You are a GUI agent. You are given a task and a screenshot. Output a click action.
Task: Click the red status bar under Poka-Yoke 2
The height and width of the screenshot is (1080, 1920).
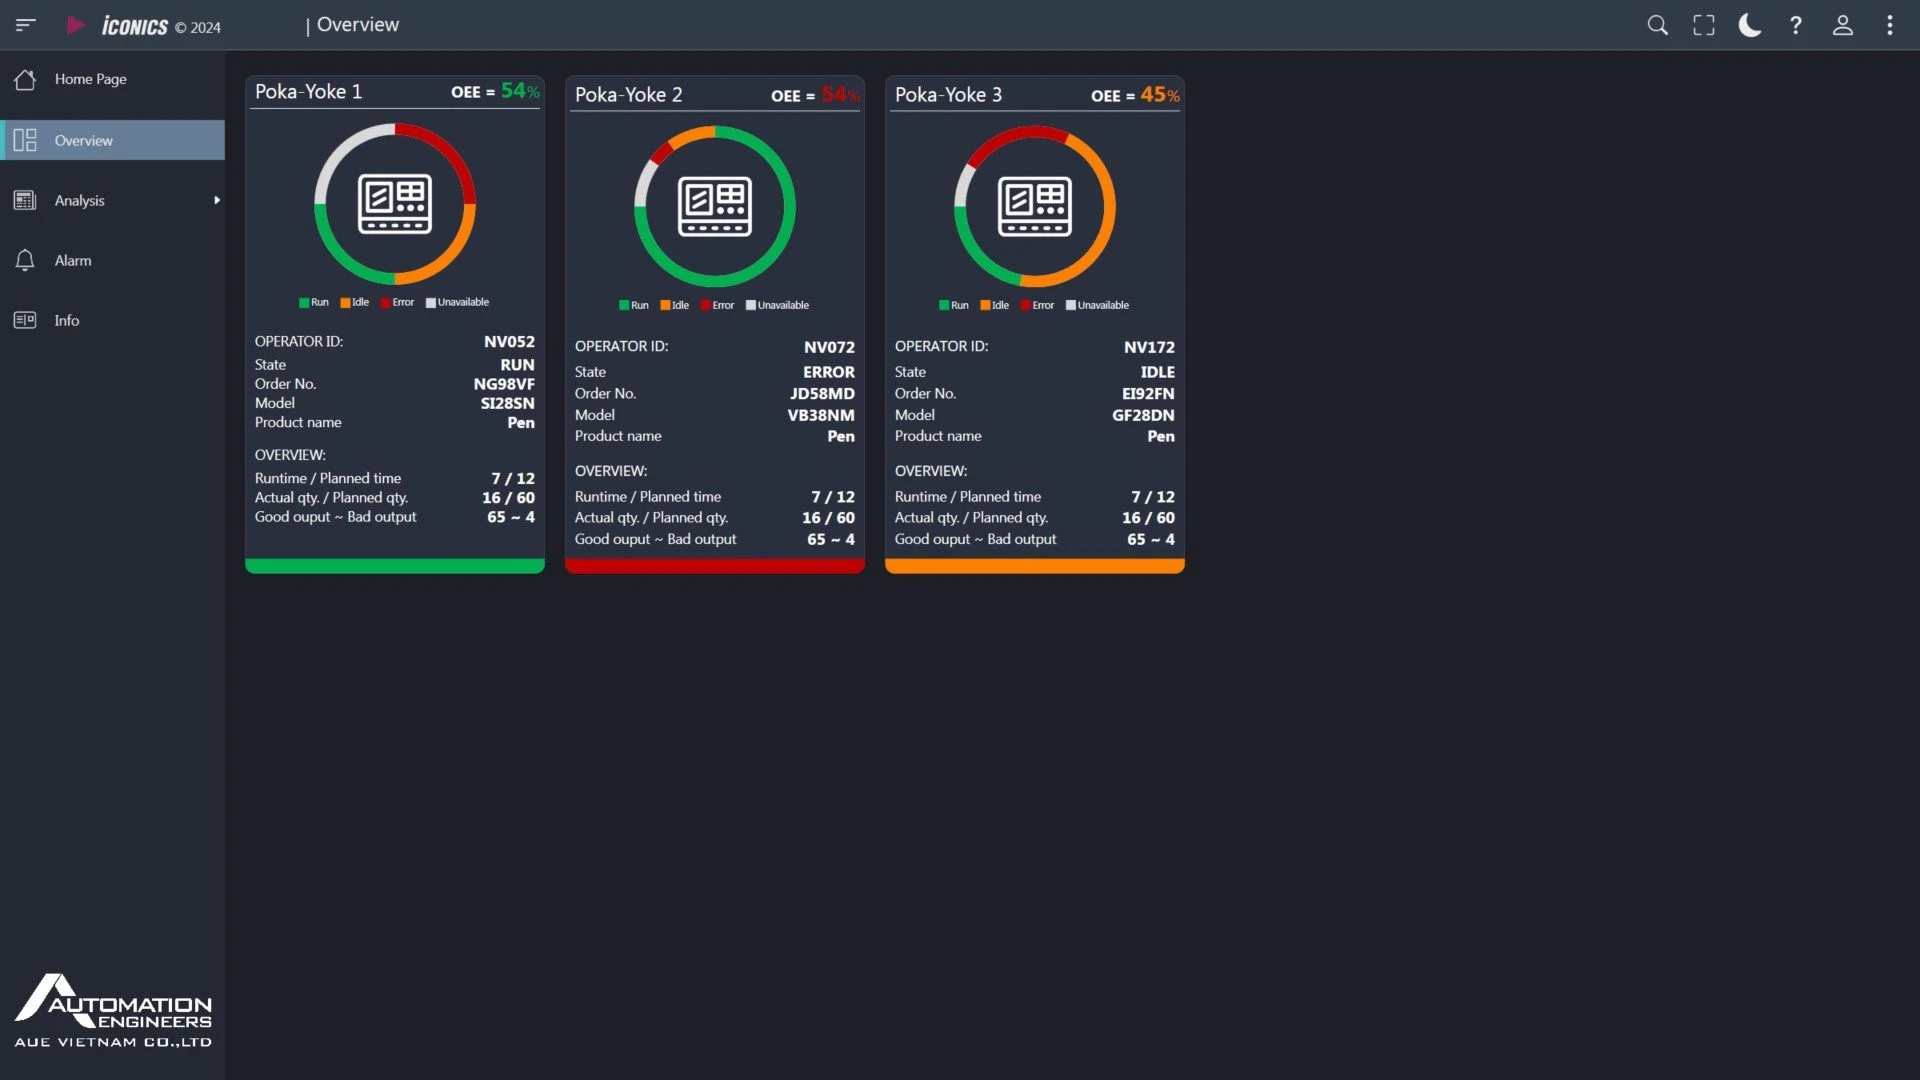pyautogui.click(x=715, y=566)
